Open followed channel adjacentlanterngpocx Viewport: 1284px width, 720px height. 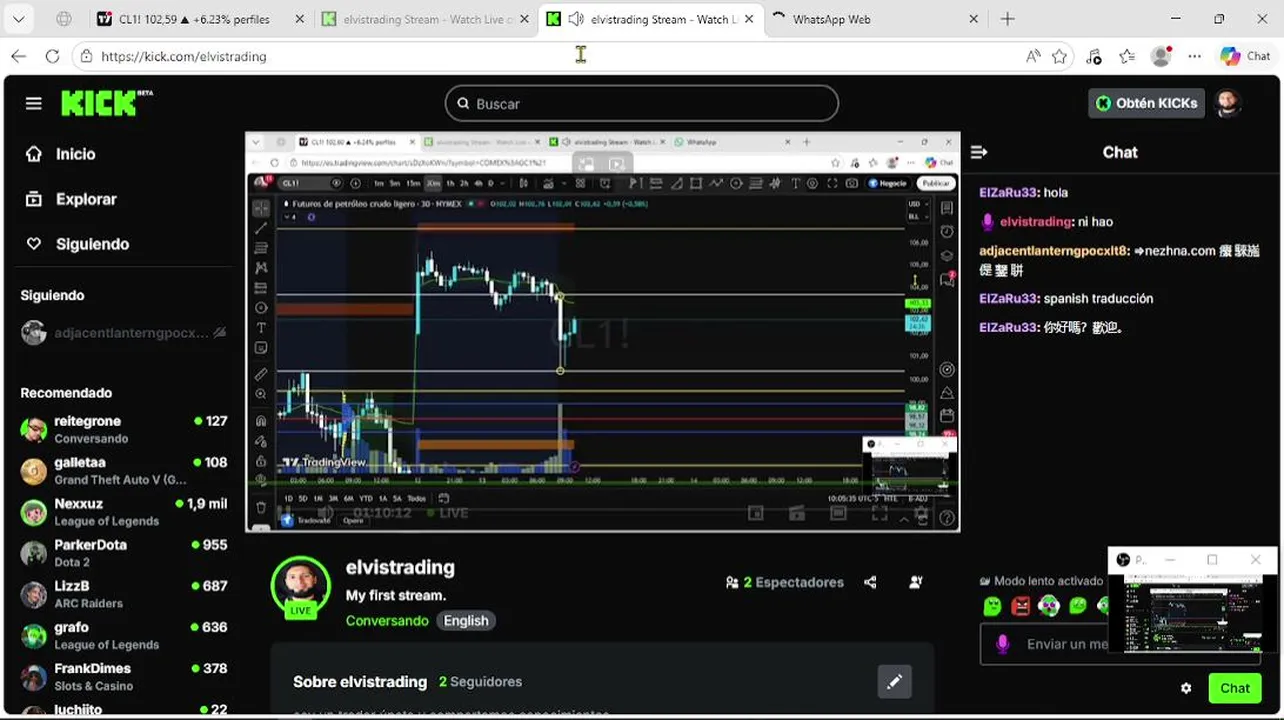(x=123, y=333)
